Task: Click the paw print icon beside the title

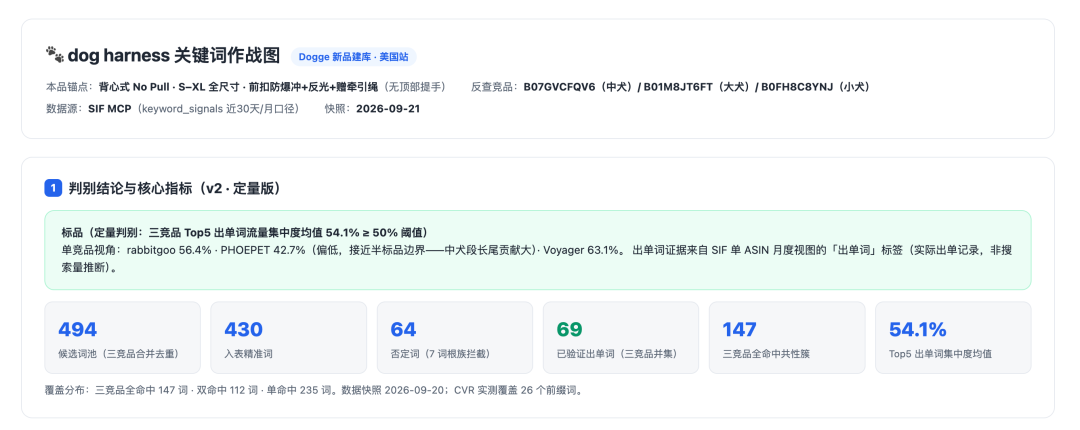Action: coord(54,55)
